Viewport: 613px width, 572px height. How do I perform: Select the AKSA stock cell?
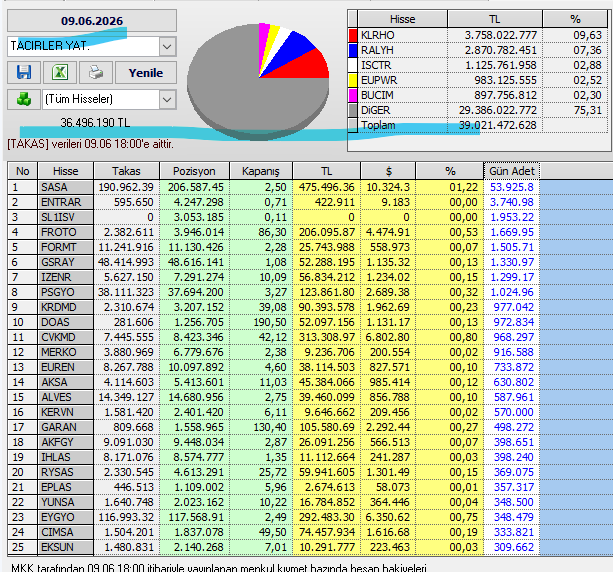coord(66,382)
